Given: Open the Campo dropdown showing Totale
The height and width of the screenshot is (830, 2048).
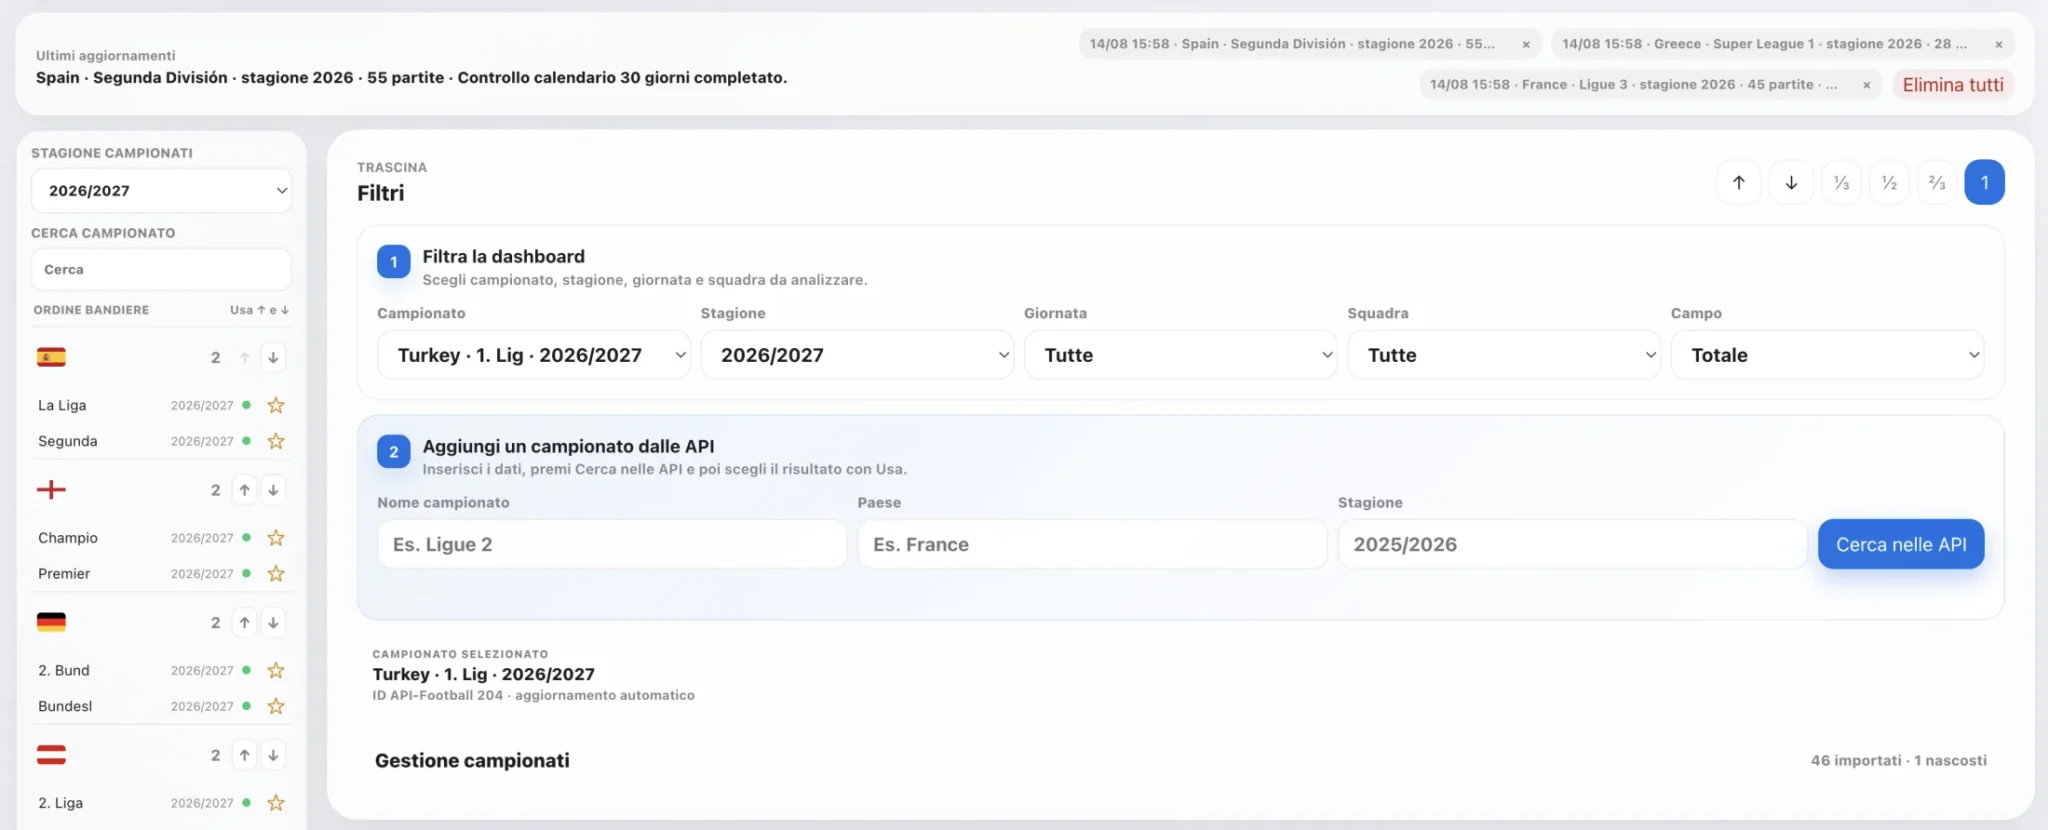Looking at the screenshot, I should [1827, 355].
